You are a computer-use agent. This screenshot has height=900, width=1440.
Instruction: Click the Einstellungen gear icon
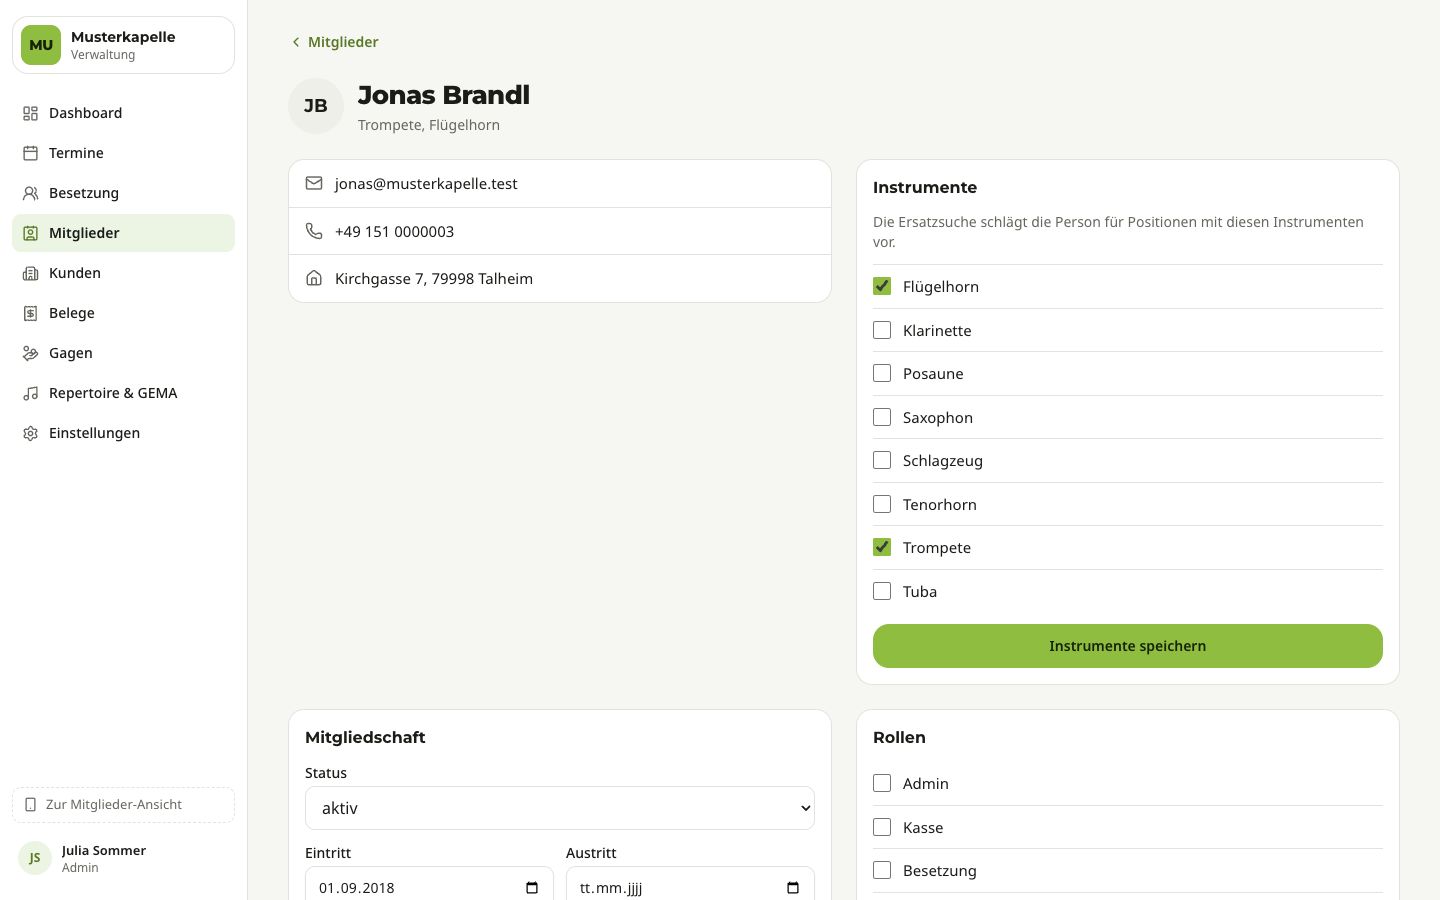point(31,433)
